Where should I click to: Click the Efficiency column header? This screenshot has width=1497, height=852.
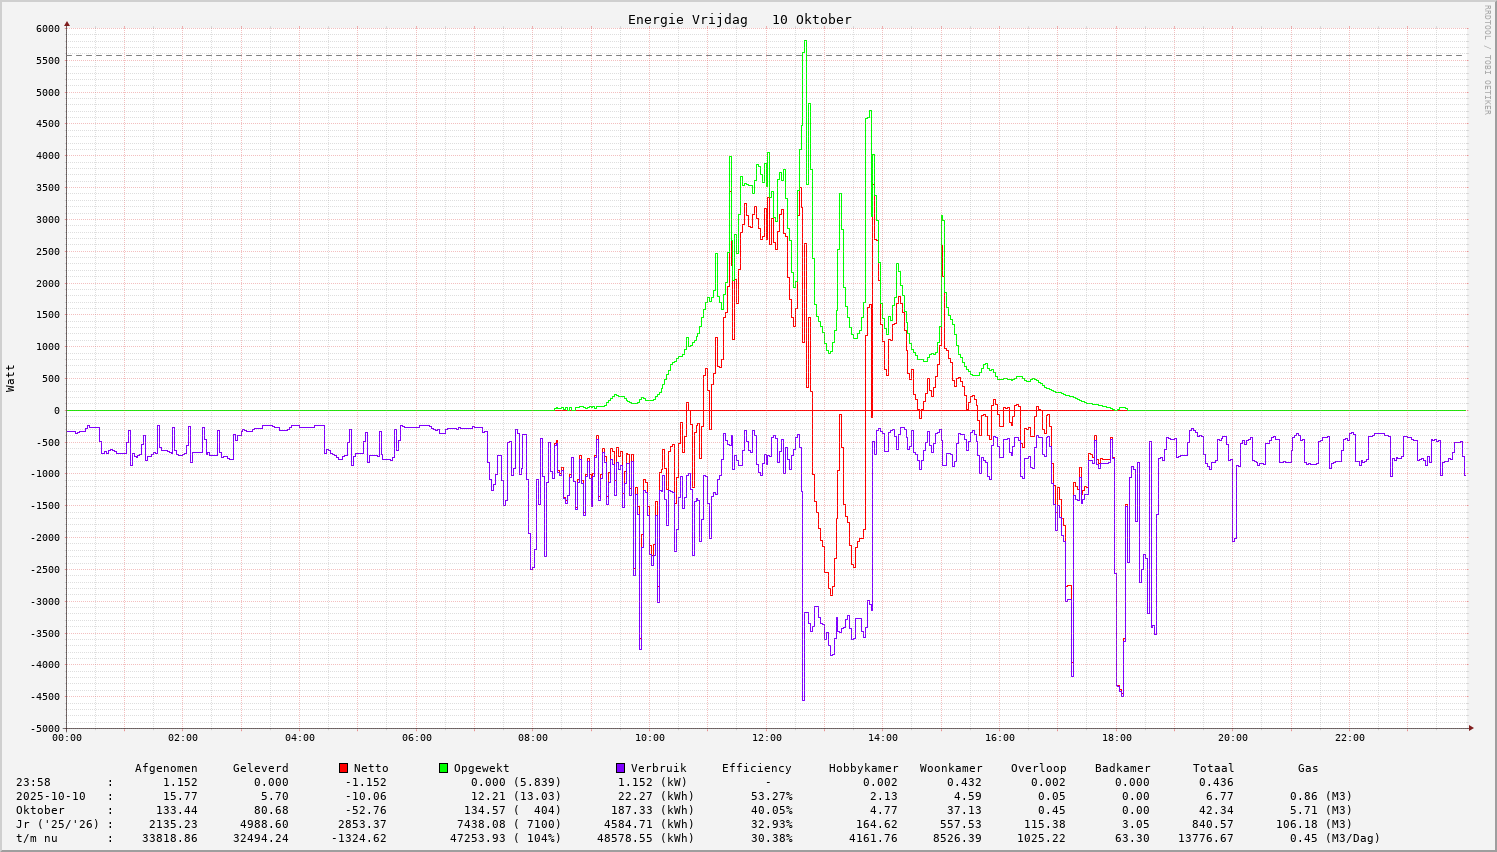(x=756, y=768)
